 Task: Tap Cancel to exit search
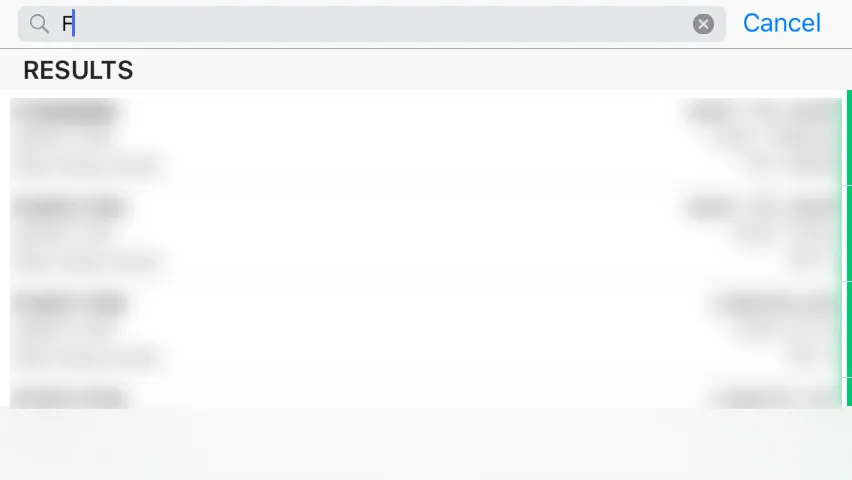781,23
